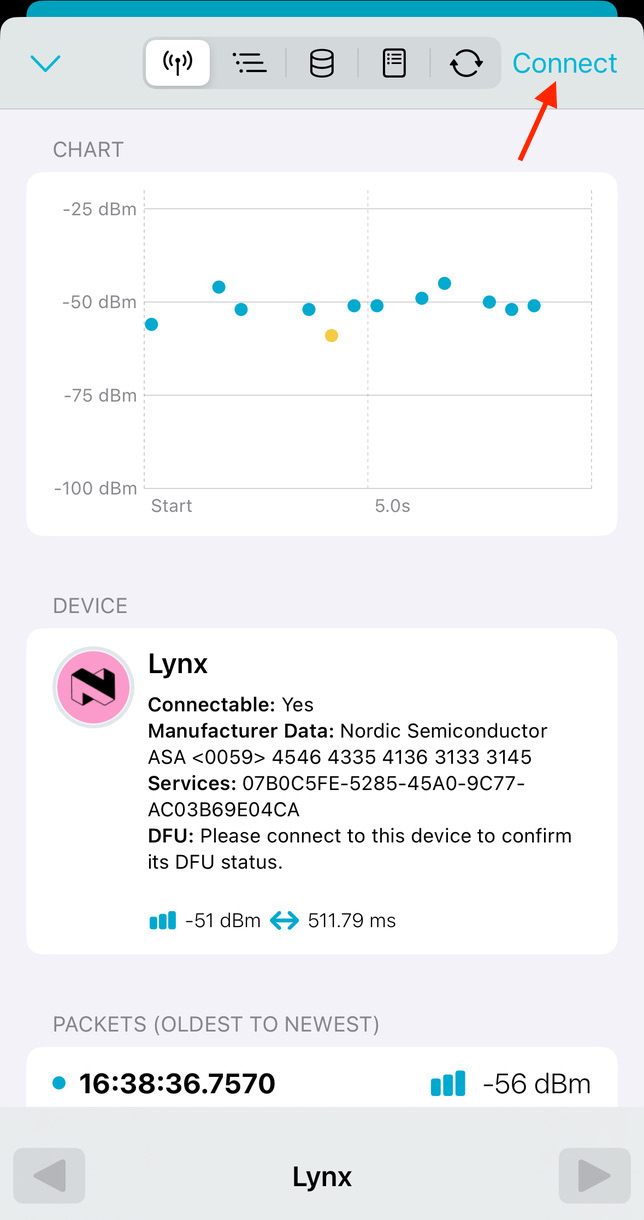
Task: Tap the Lynx device name heading
Action: coord(178,664)
